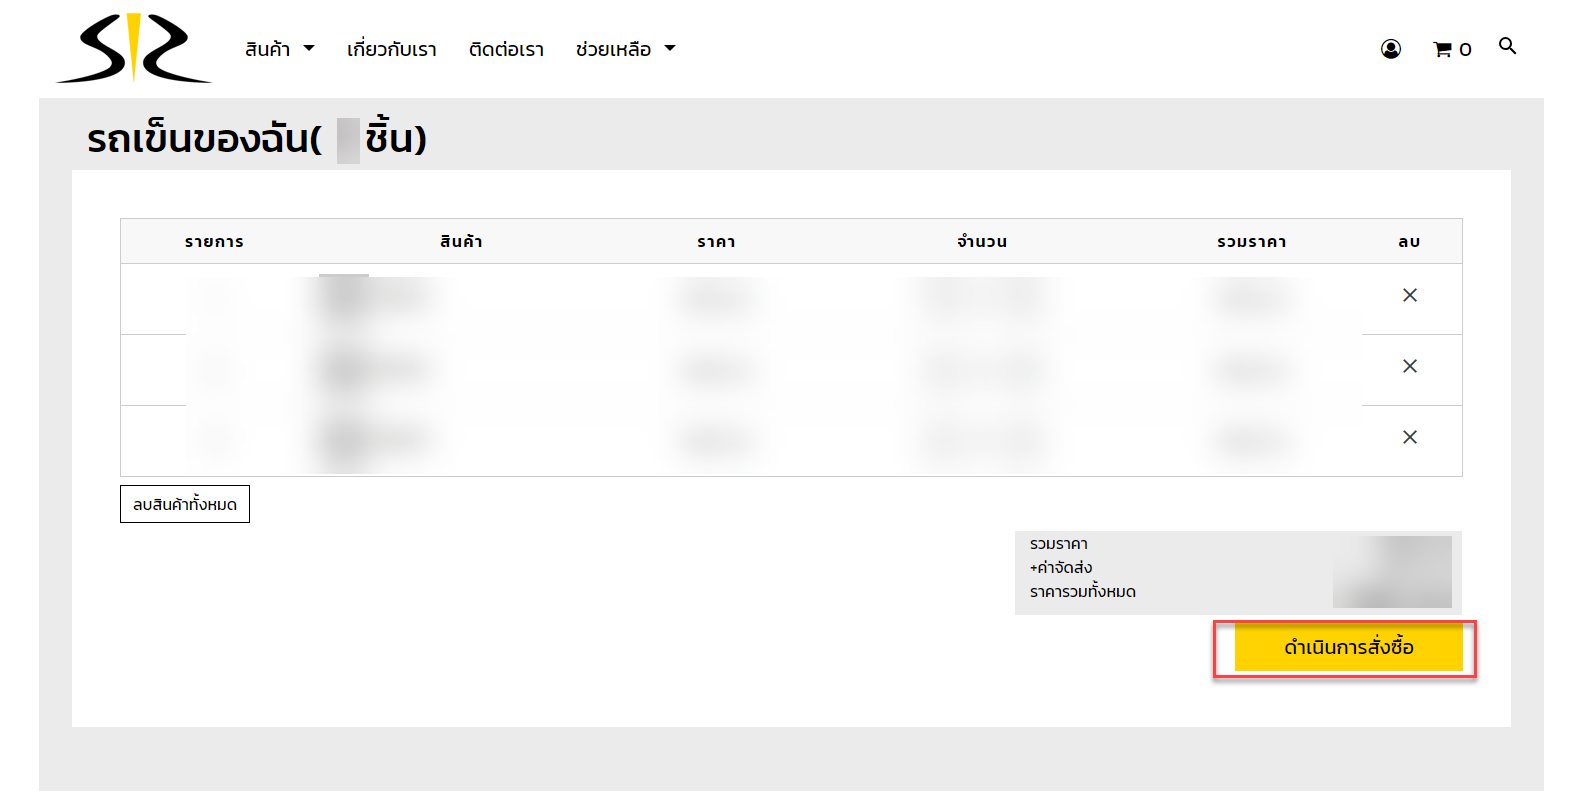Adjust quantity in the third cart row
This screenshot has height=793, width=1582.
point(982,440)
